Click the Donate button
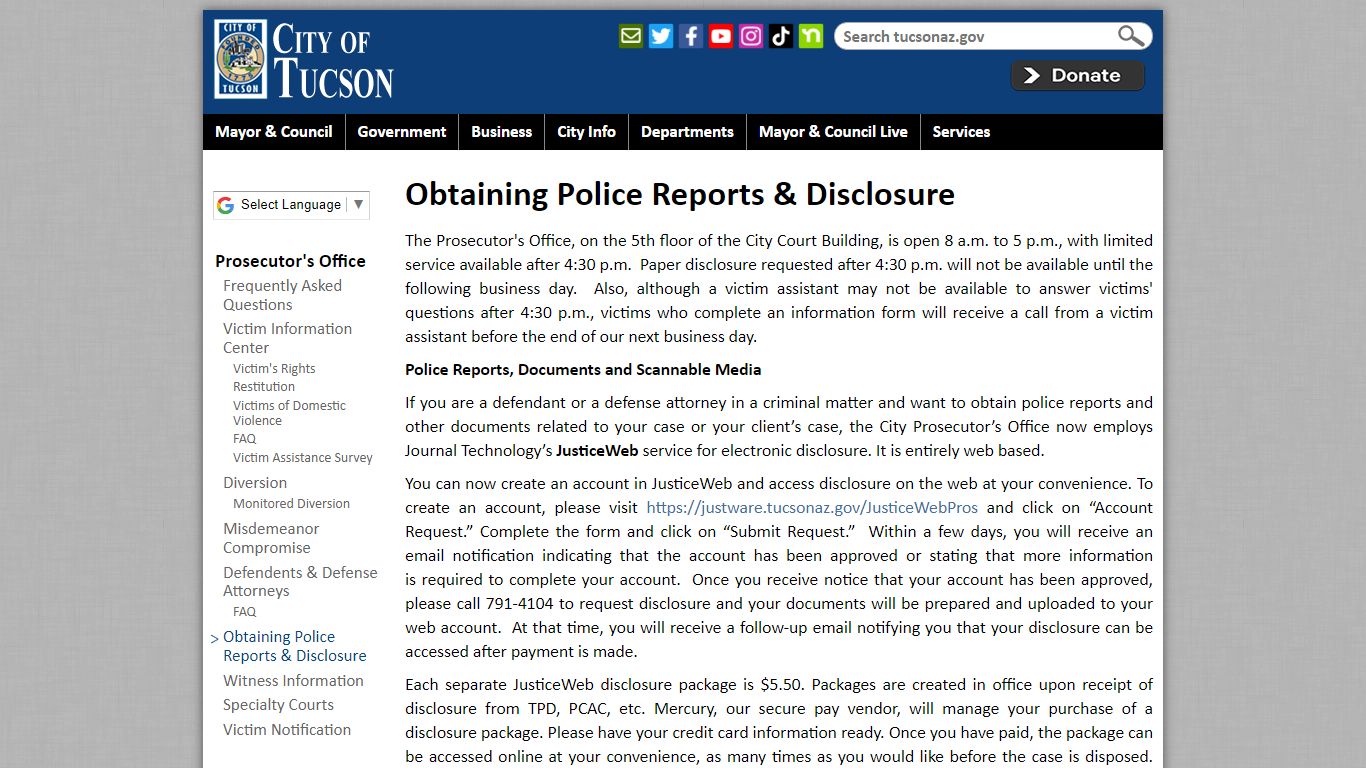Screen dimensions: 1366x768 pos(1078,75)
